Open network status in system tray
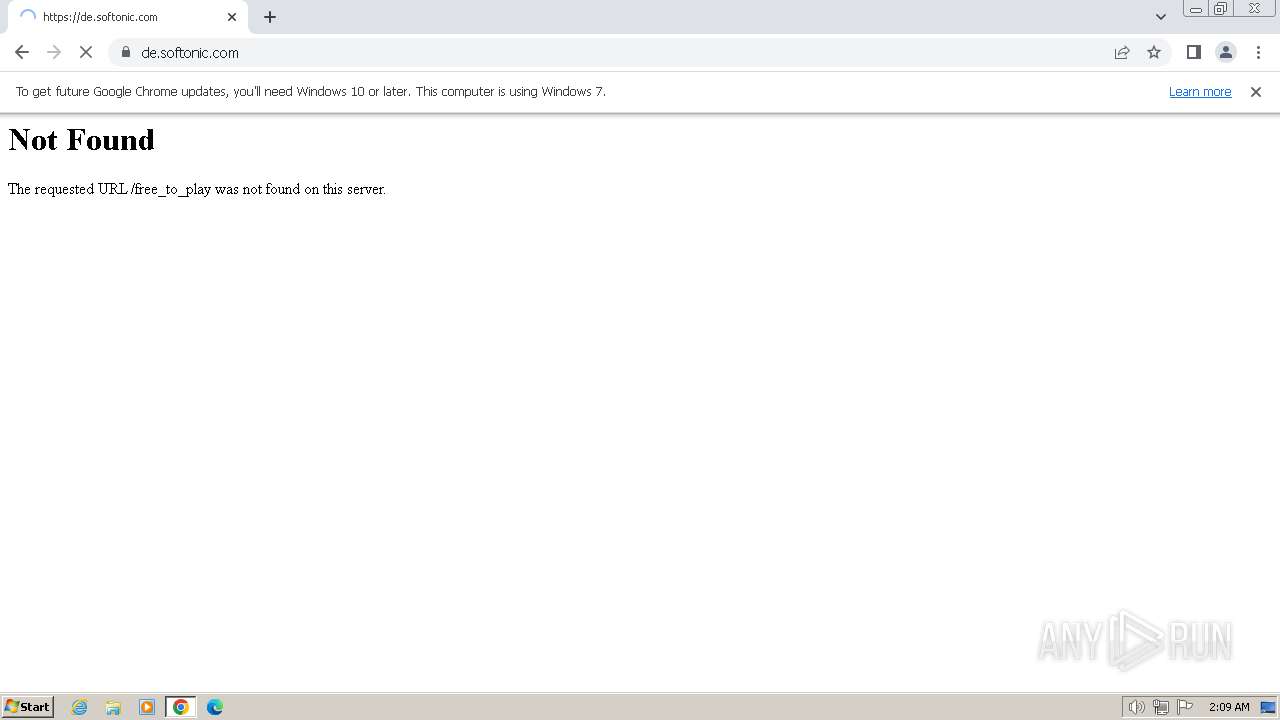The height and width of the screenshot is (720, 1280). 1161,707
